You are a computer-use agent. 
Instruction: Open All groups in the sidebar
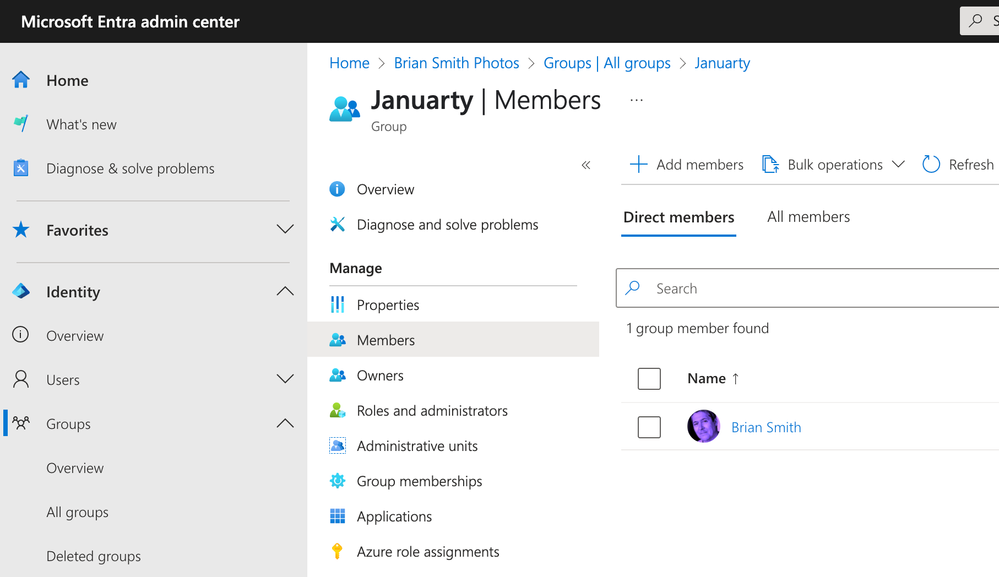[77, 512]
